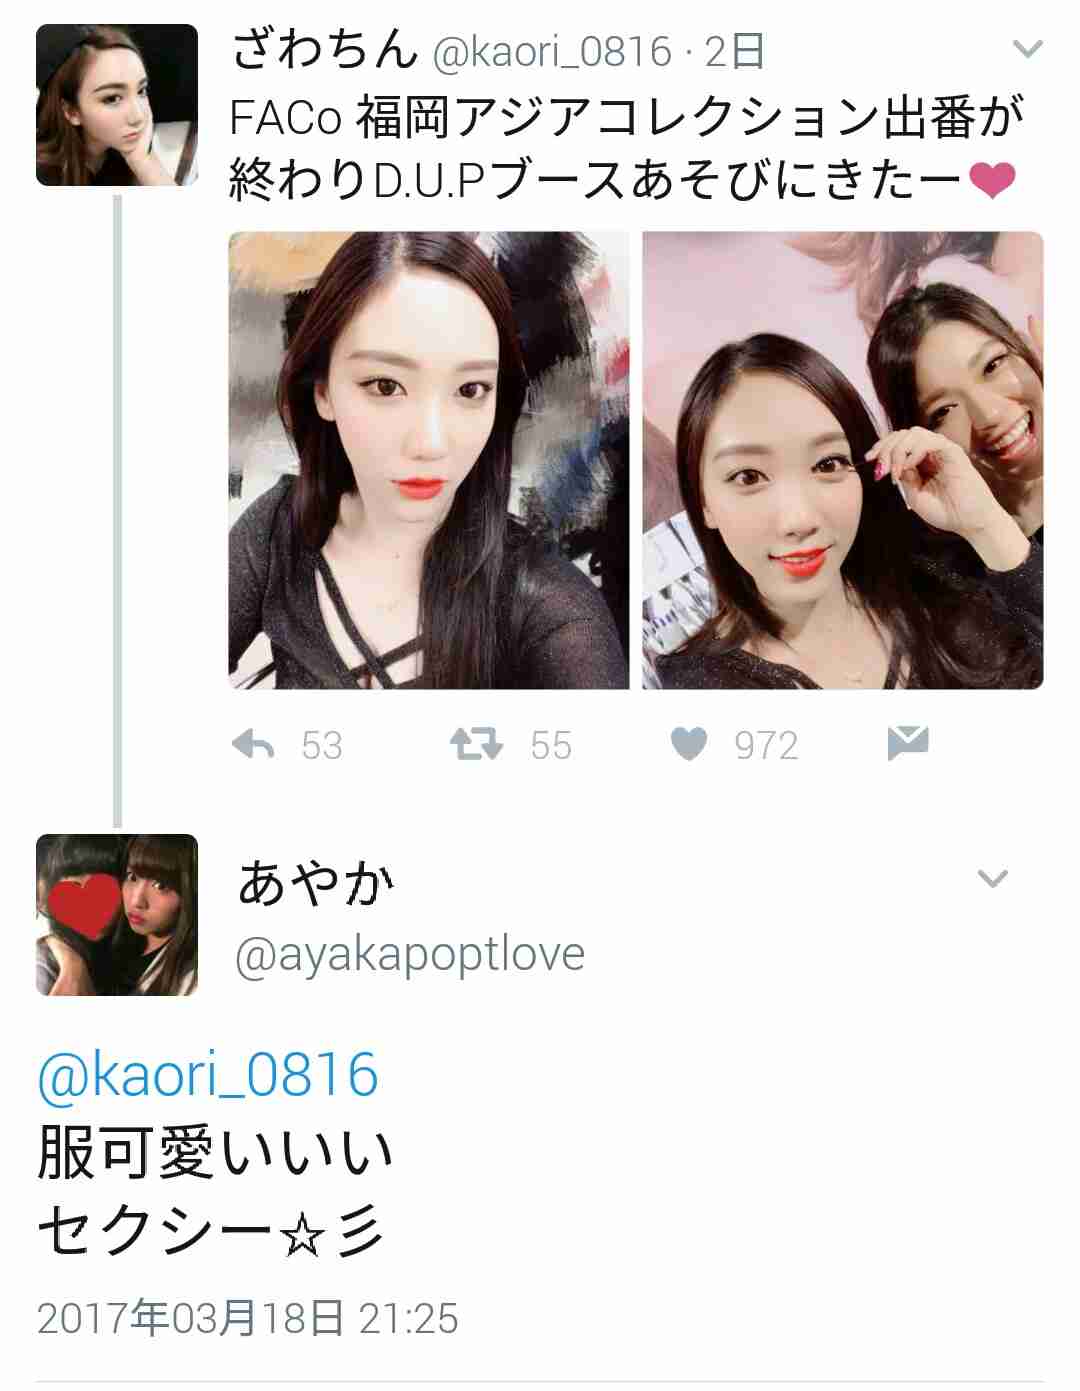
Task: View the right two-person photo
Action: click(x=843, y=460)
